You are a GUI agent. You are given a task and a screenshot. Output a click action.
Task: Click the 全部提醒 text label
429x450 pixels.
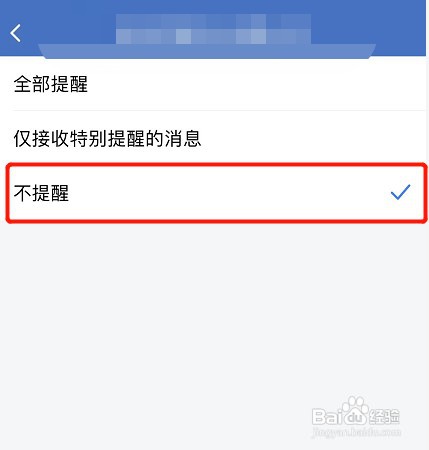(51, 84)
